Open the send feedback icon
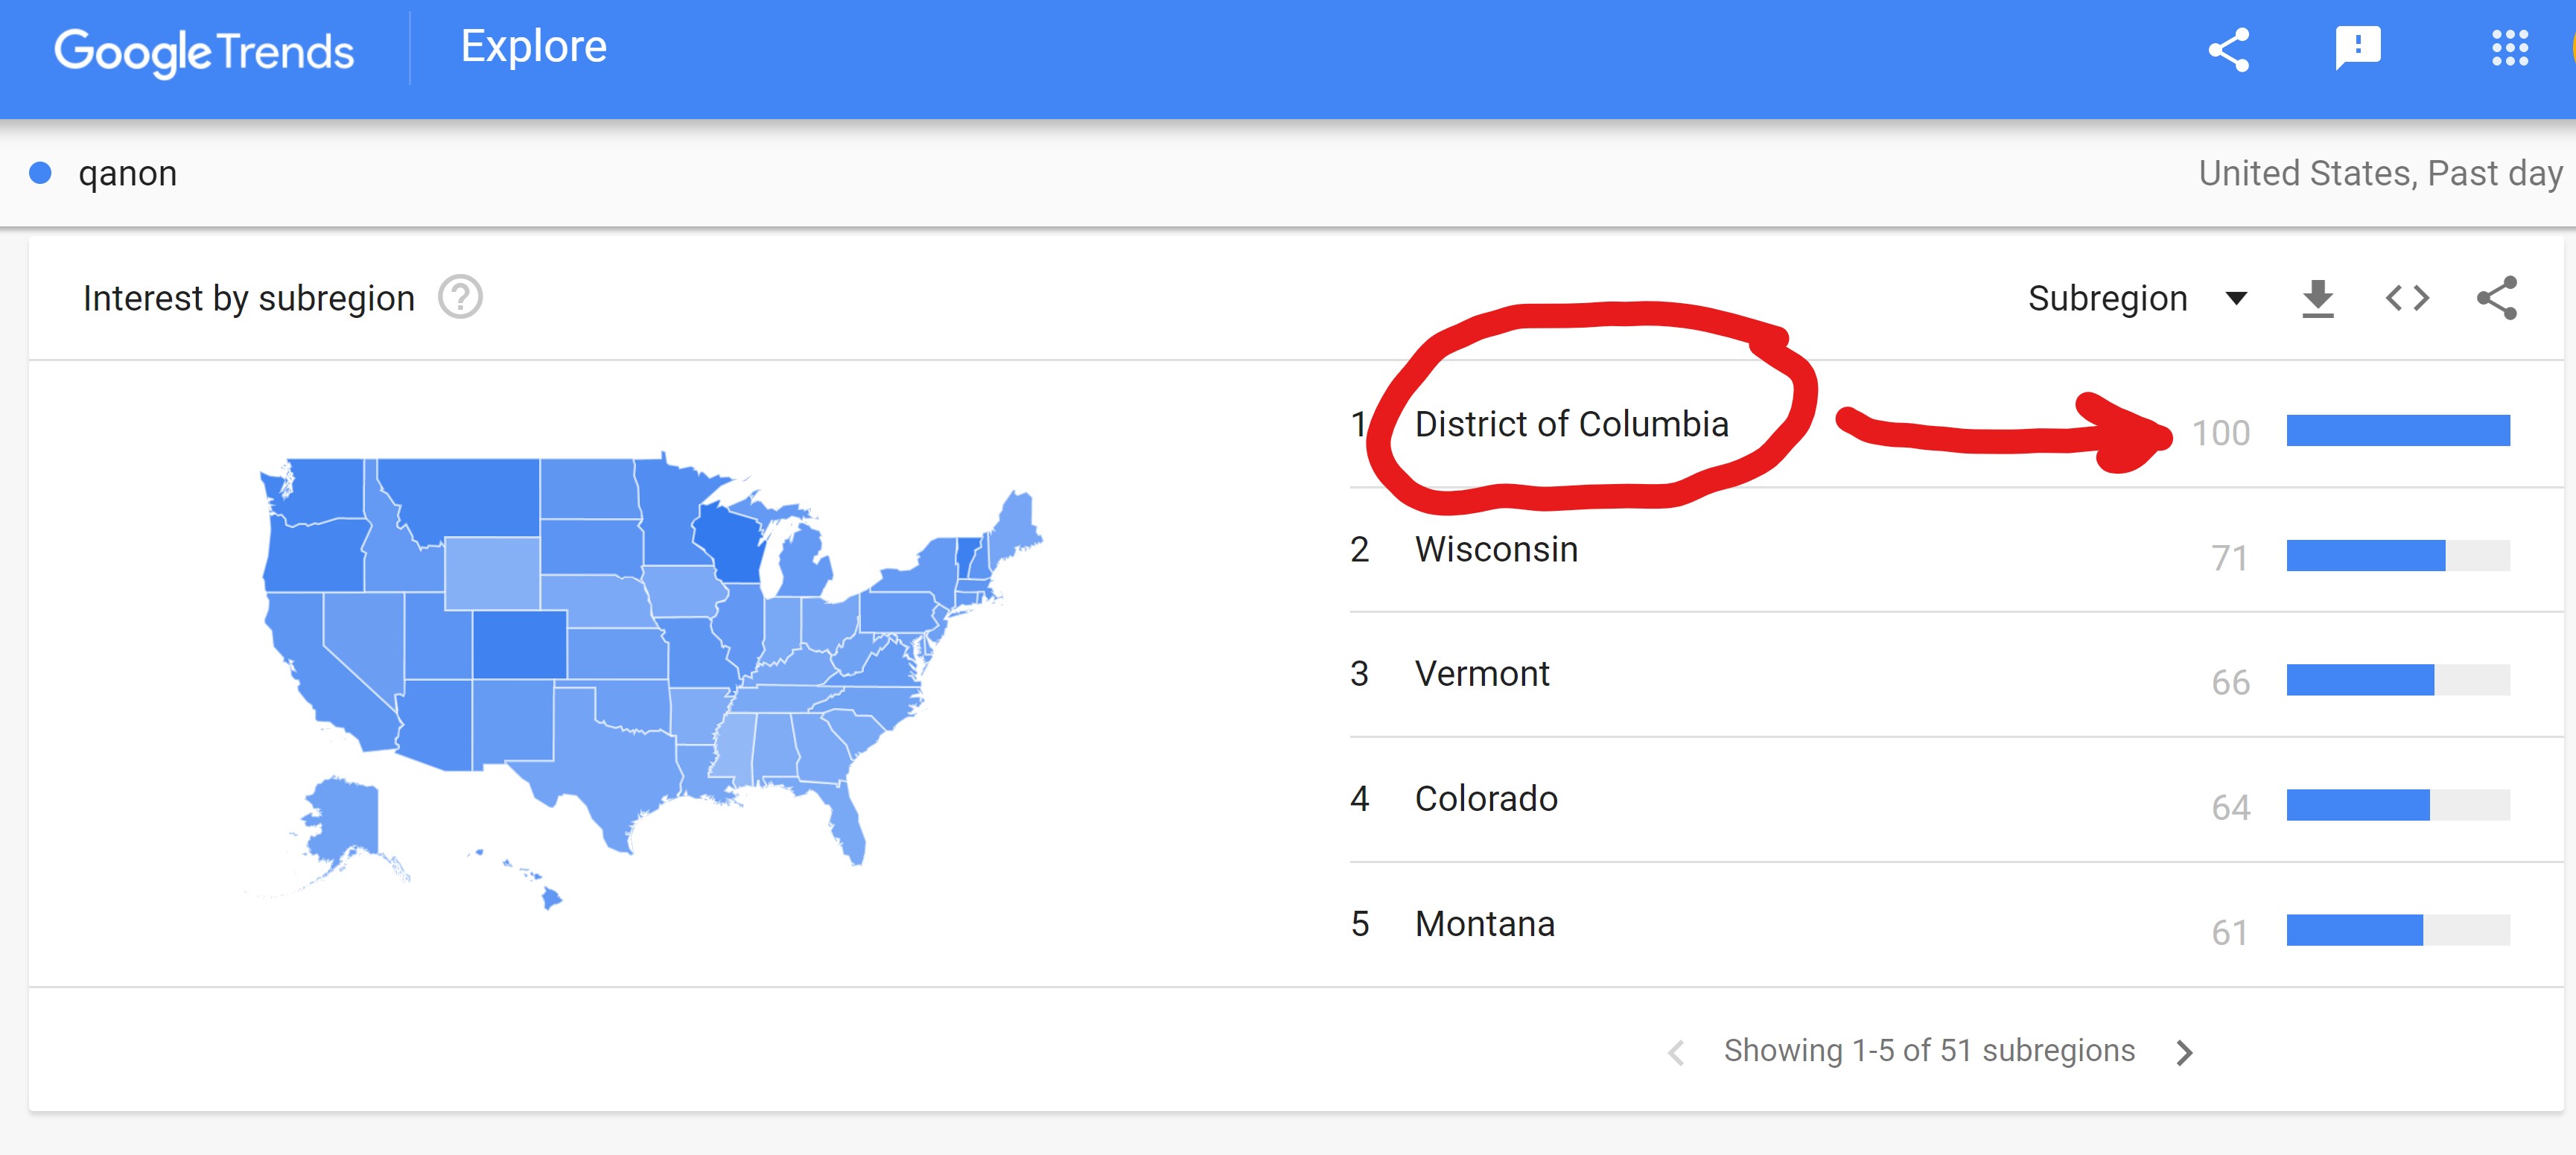This screenshot has height=1155, width=2576. coord(2358,49)
